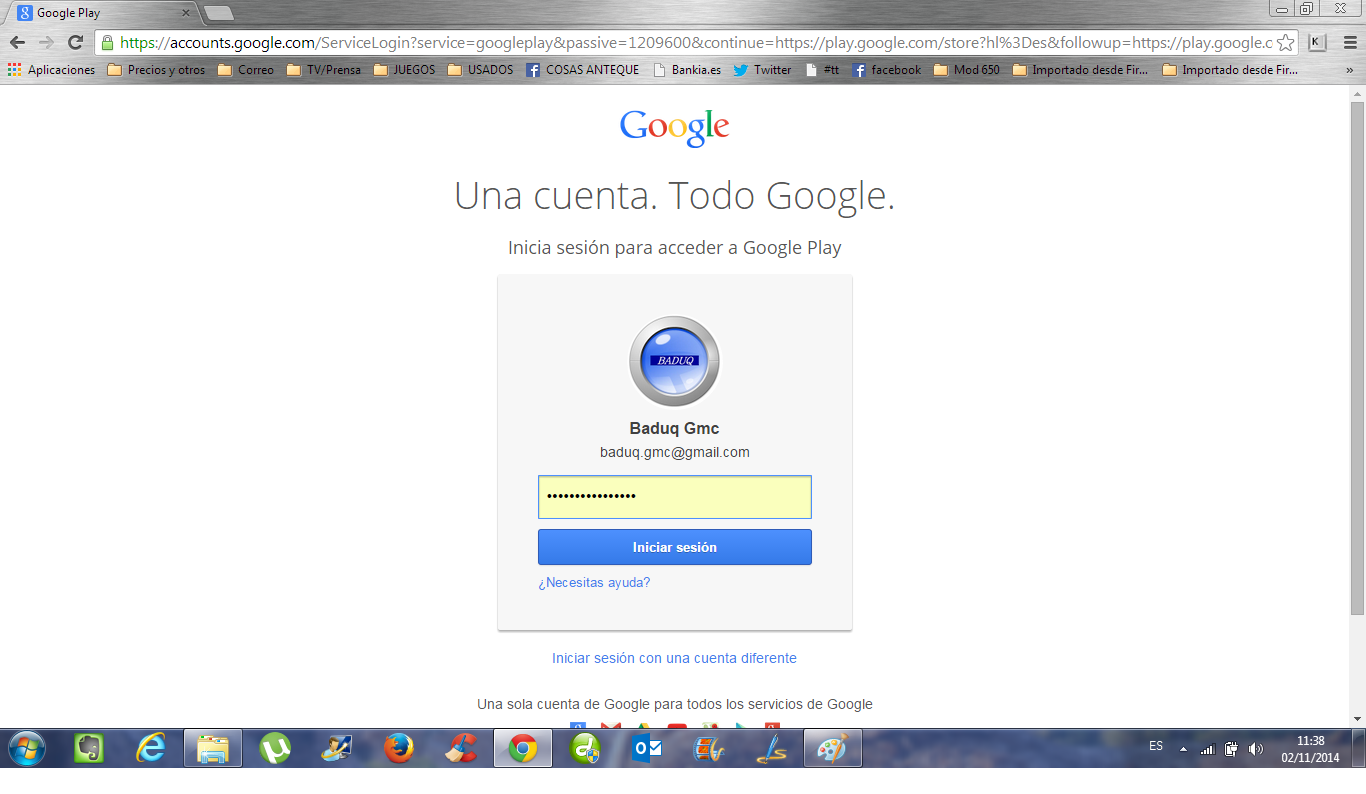The height and width of the screenshot is (794, 1366).
Task: Click the volume speaker tray icon
Action: pos(1256,749)
